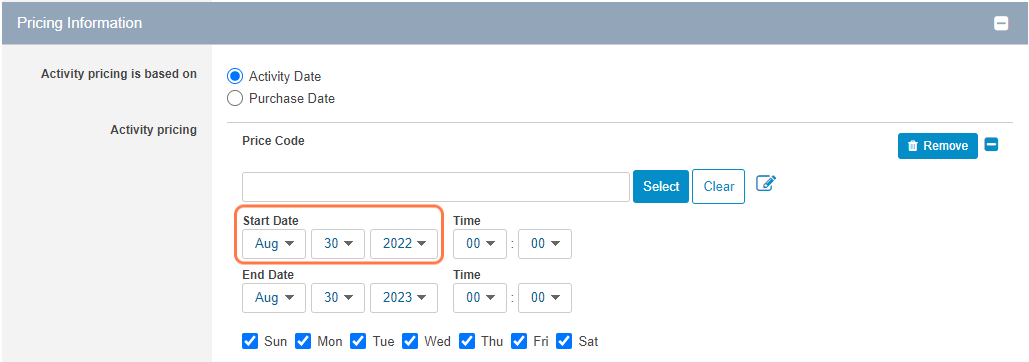Select the Activity Date radio option
Screen dimensions: 1029x362
pos(234,76)
